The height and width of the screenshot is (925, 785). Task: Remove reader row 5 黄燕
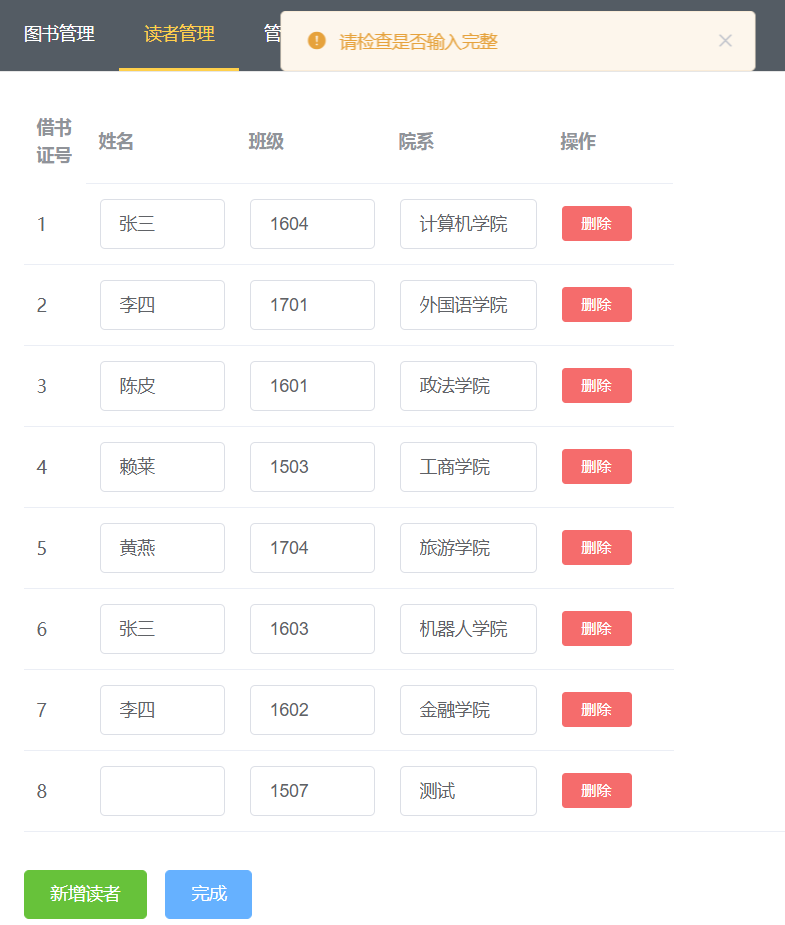pyautogui.click(x=596, y=548)
